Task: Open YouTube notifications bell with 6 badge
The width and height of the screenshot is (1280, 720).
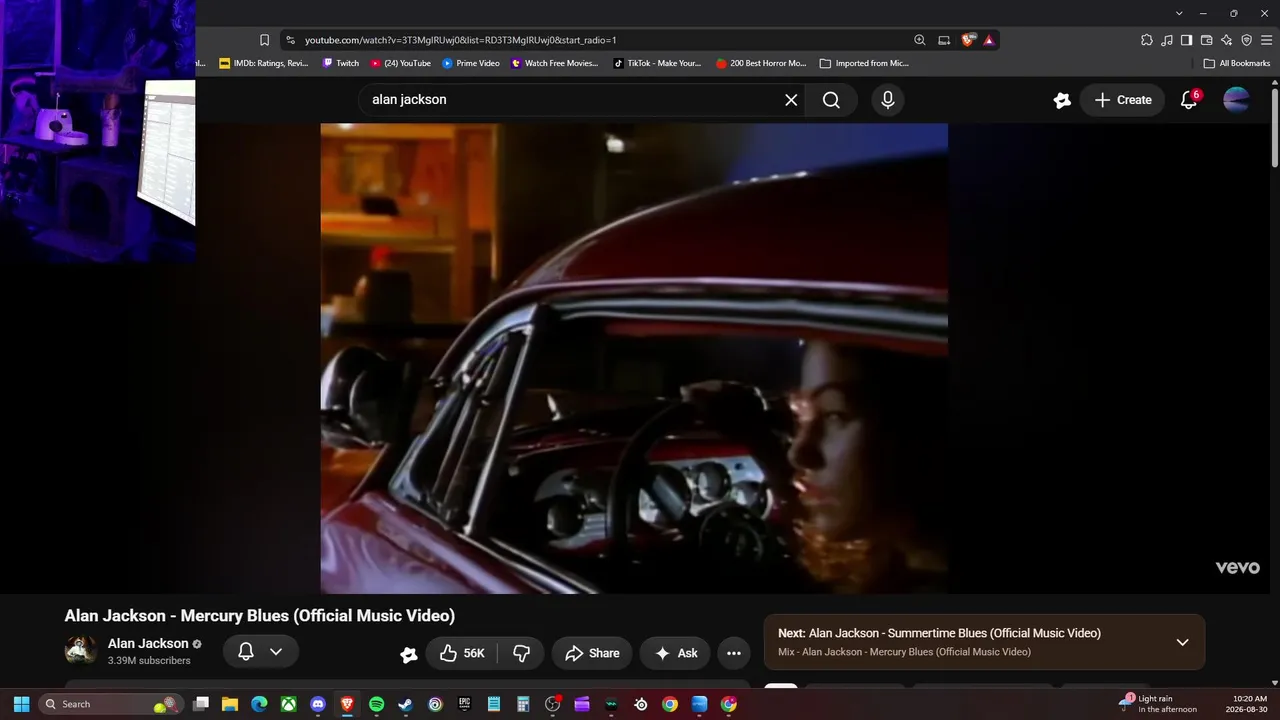Action: coord(1189,100)
